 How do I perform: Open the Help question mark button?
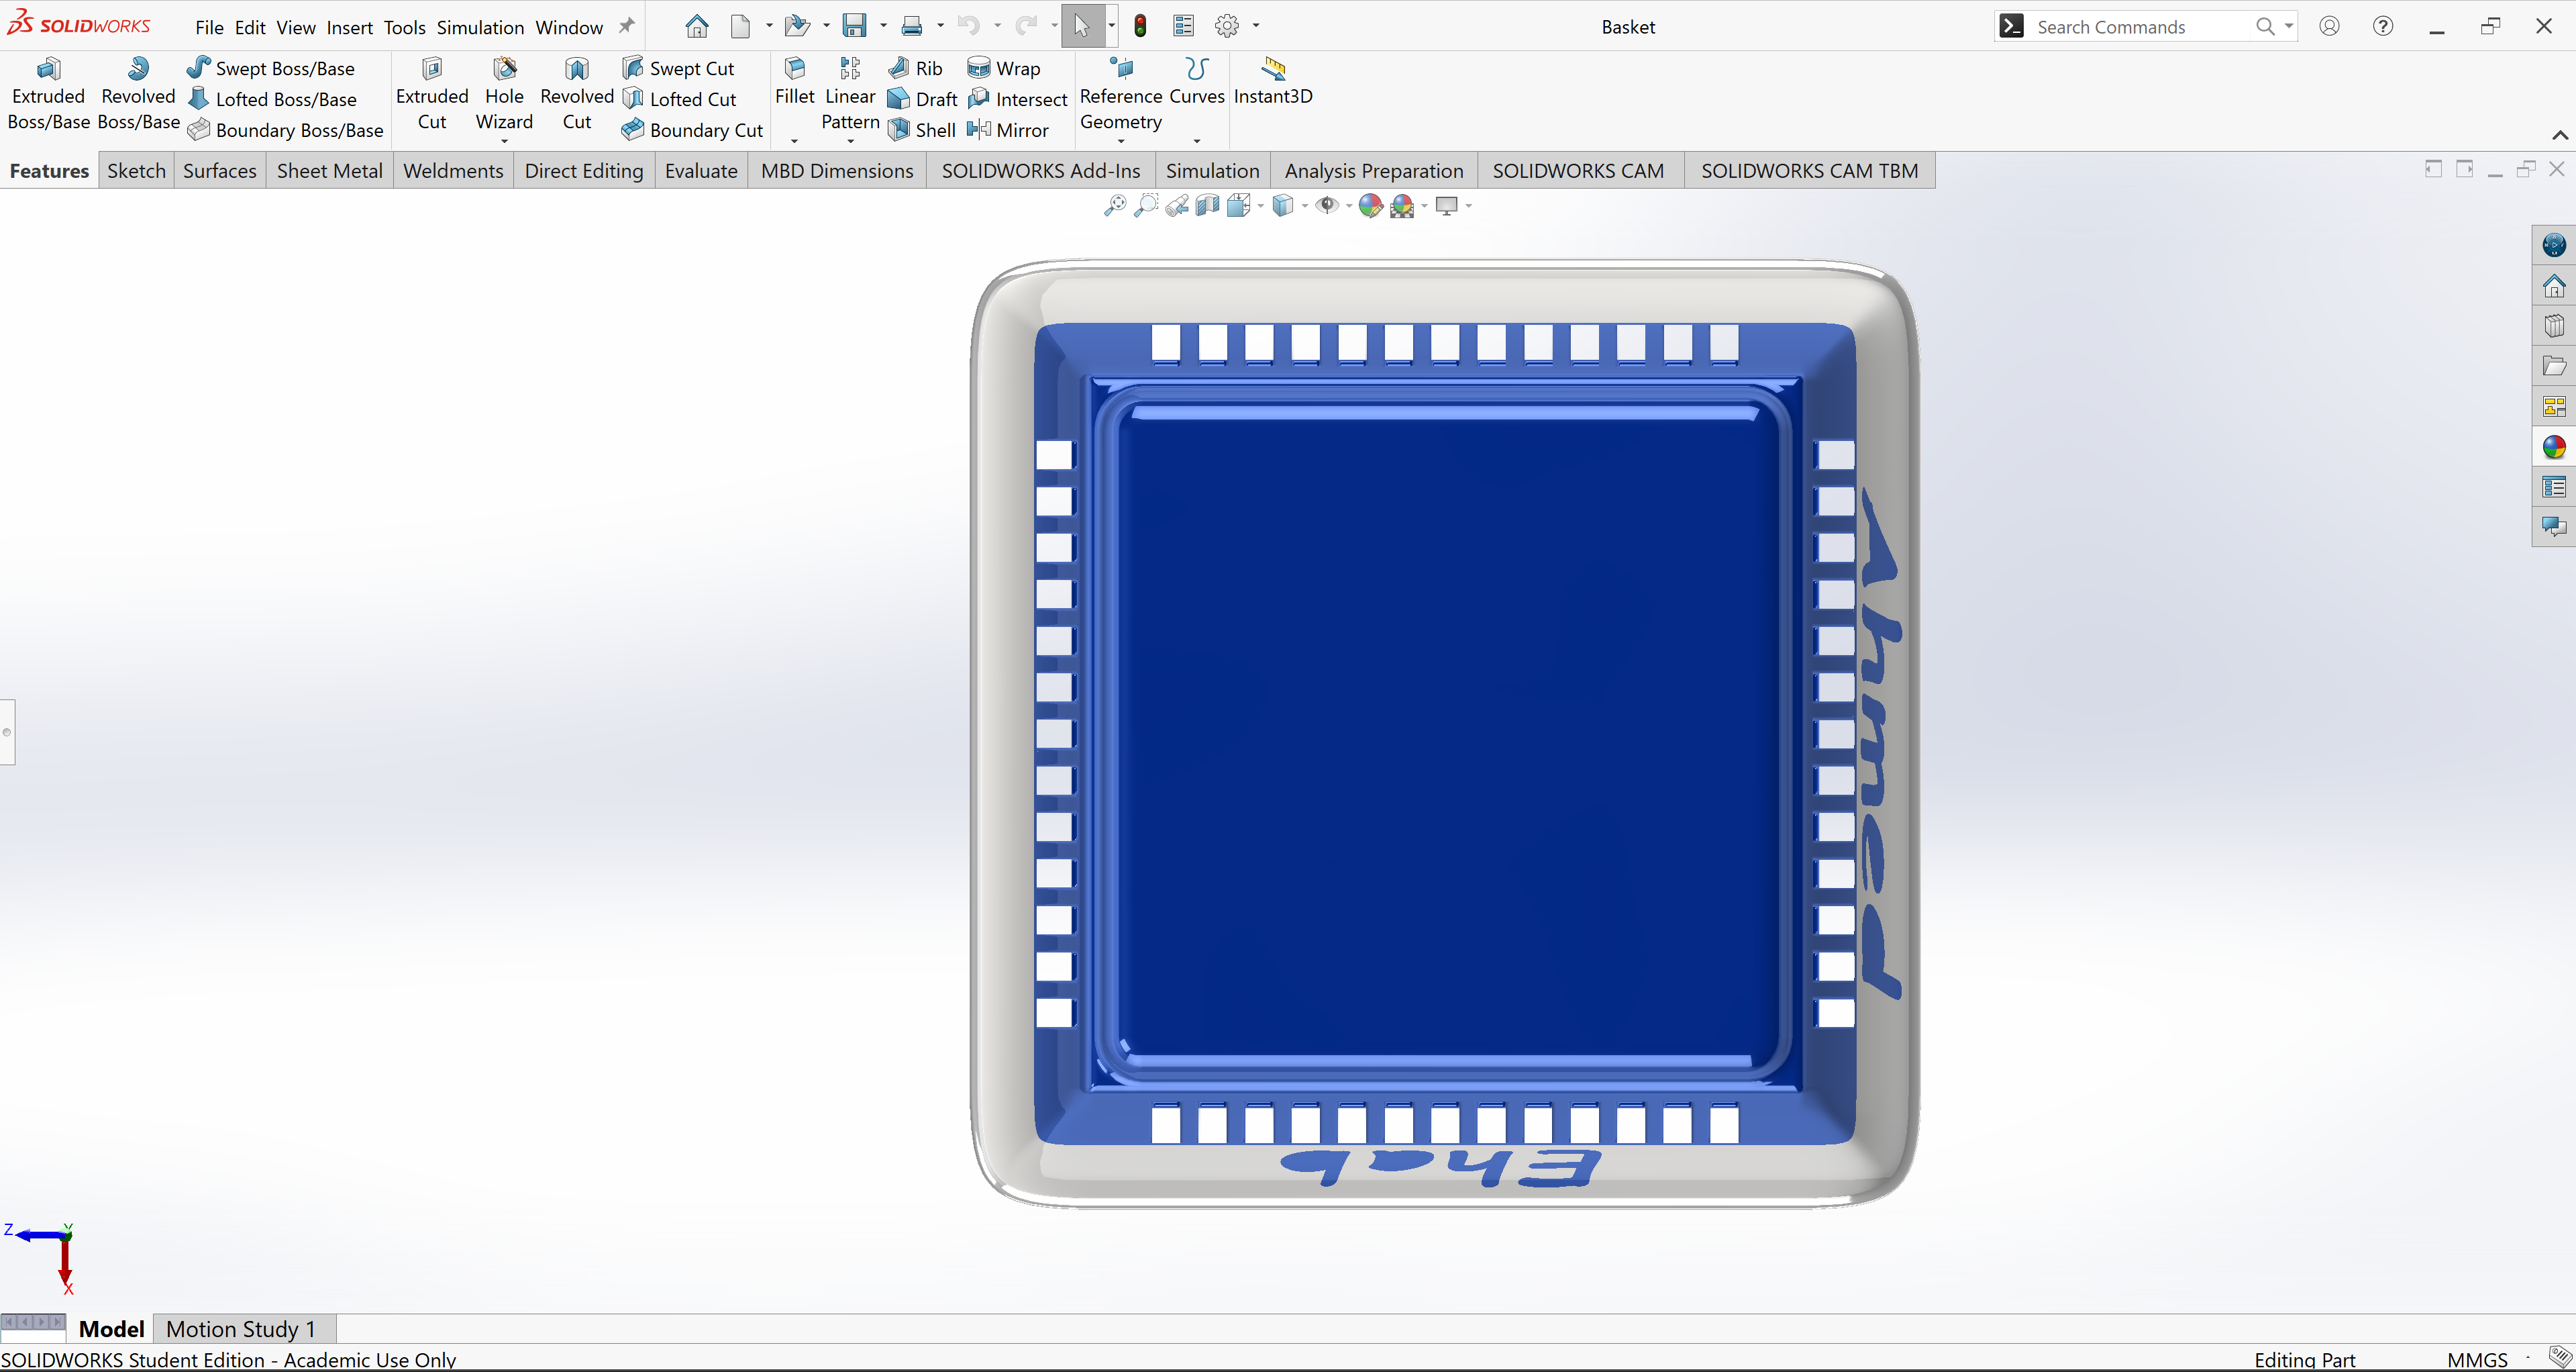pyautogui.click(x=2383, y=26)
